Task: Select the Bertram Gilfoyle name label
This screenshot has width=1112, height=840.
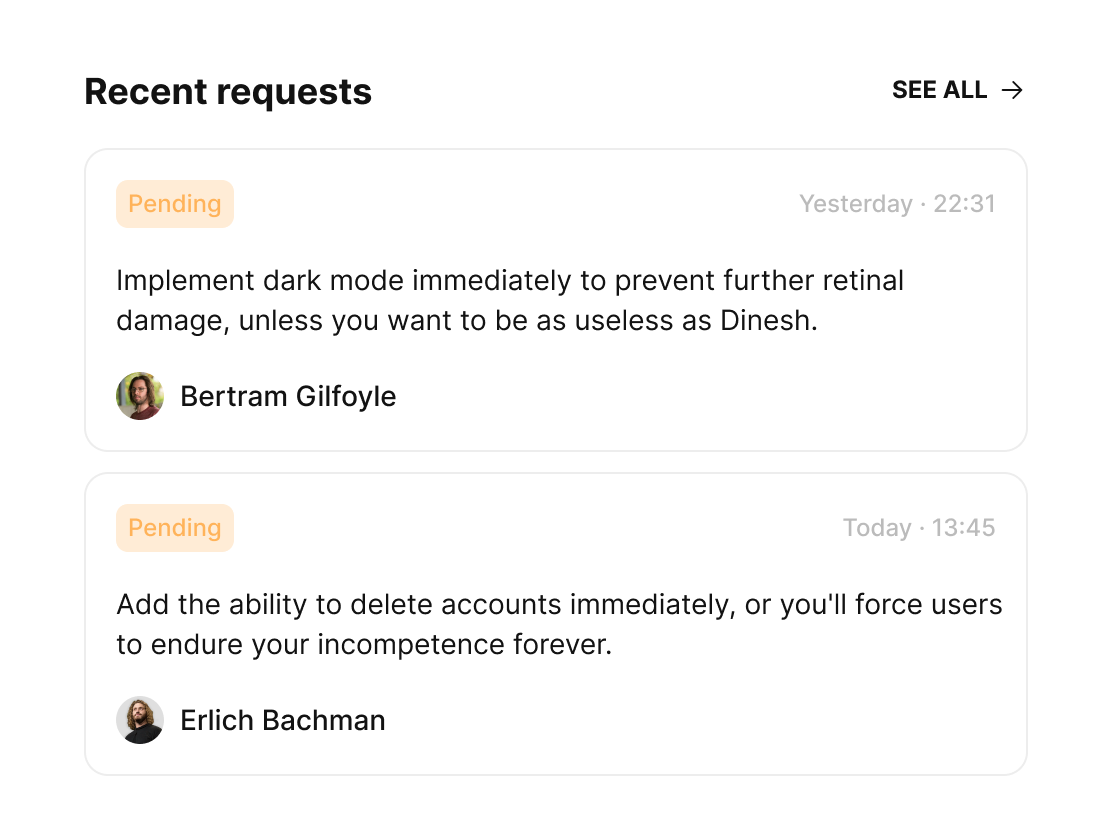Action: pyautogui.click(x=288, y=396)
